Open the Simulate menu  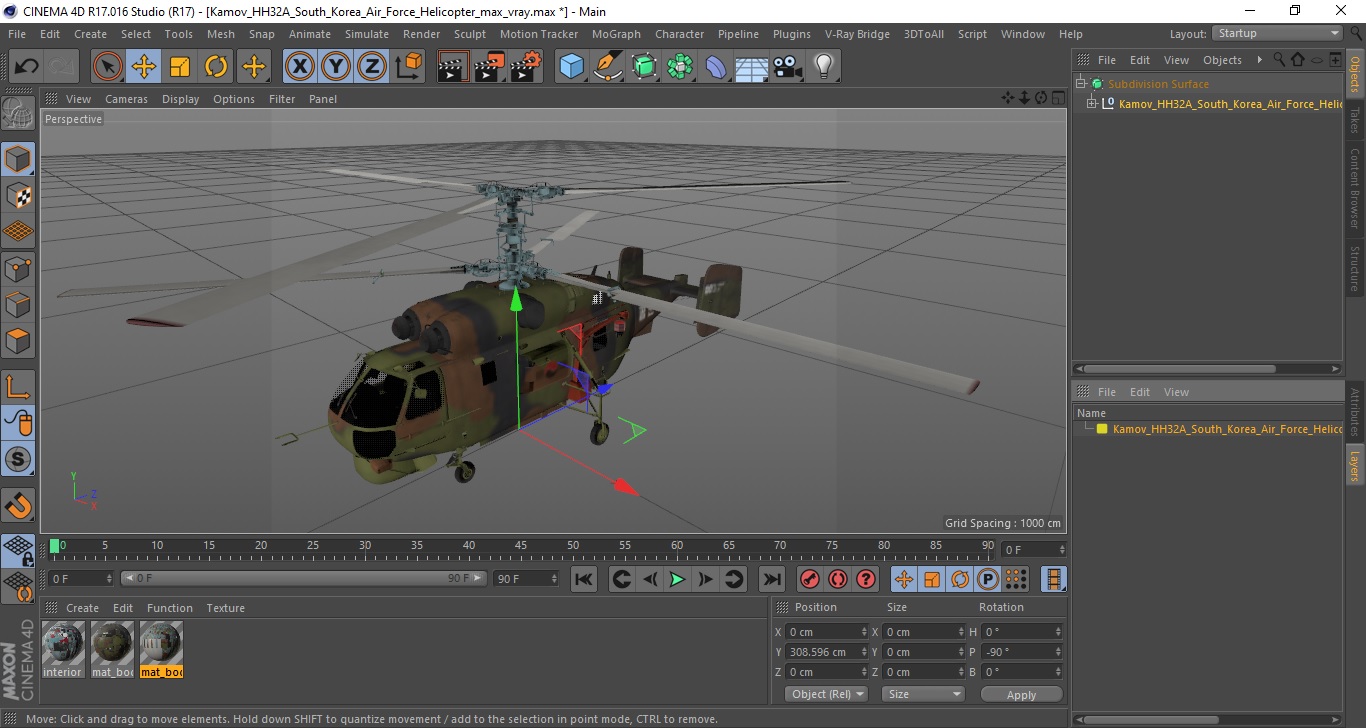click(x=367, y=34)
